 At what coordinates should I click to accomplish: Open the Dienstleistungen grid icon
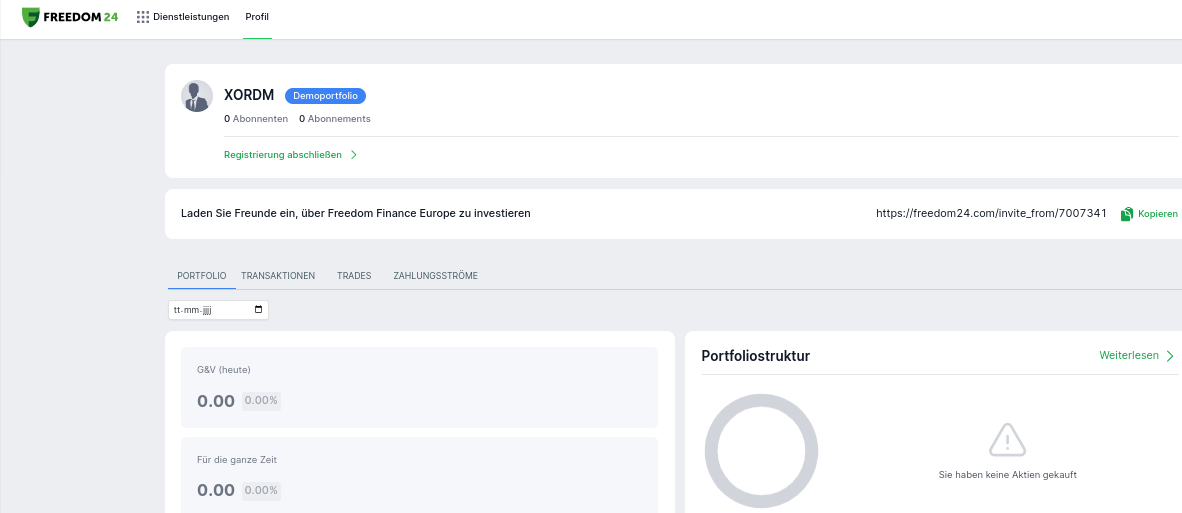143,17
